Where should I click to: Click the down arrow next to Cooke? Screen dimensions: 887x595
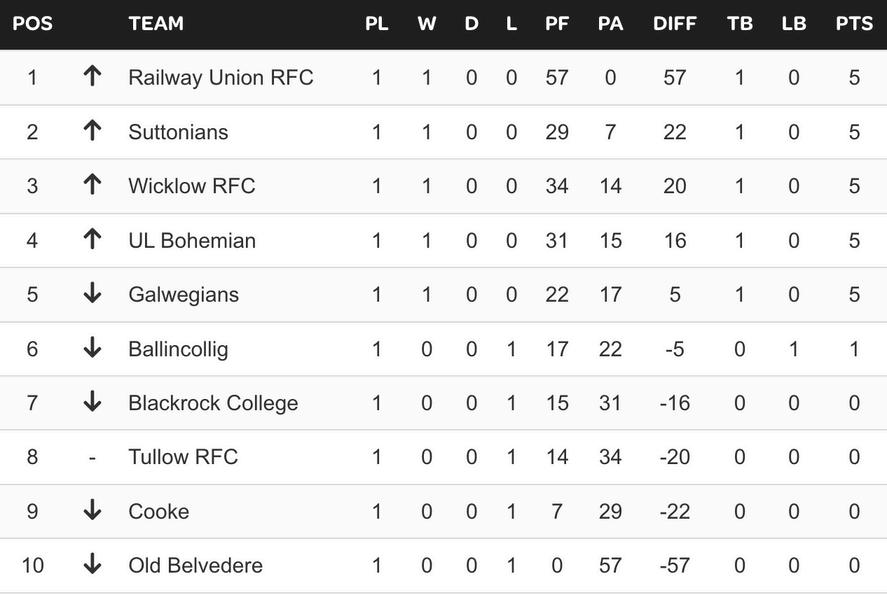(x=92, y=510)
